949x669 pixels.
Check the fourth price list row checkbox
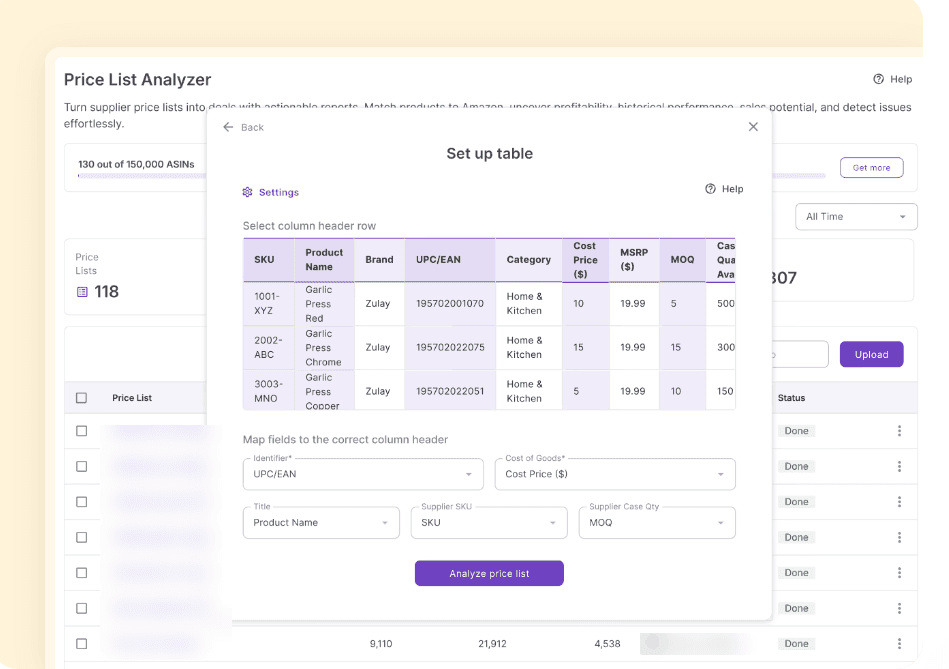click(82, 537)
